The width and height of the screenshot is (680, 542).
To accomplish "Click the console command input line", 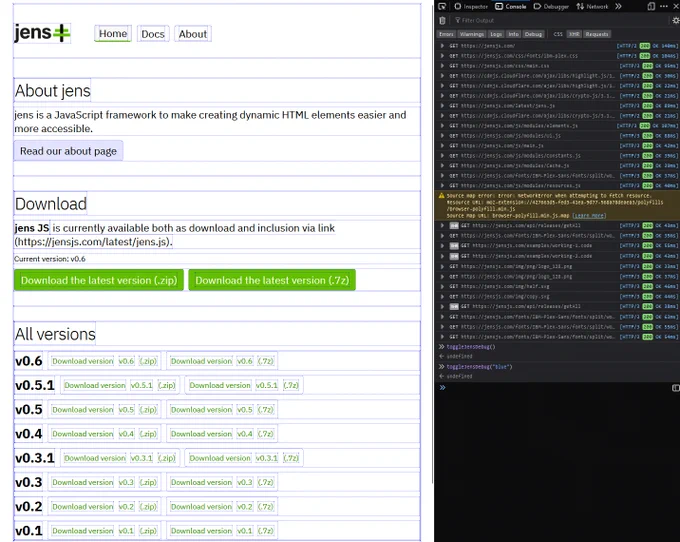I will point(557,388).
